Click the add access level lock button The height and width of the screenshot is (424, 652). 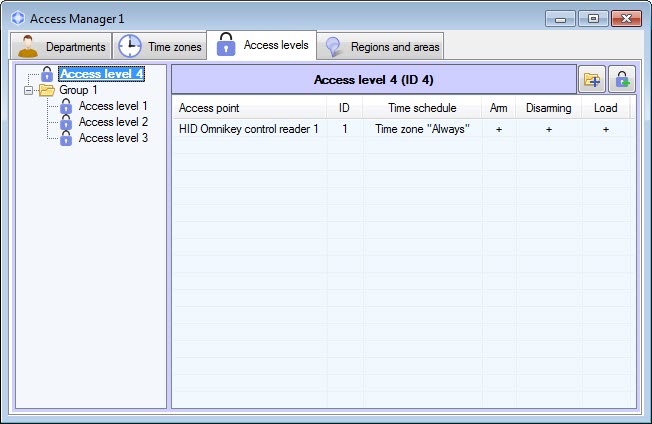pyautogui.click(x=622, y=79)
